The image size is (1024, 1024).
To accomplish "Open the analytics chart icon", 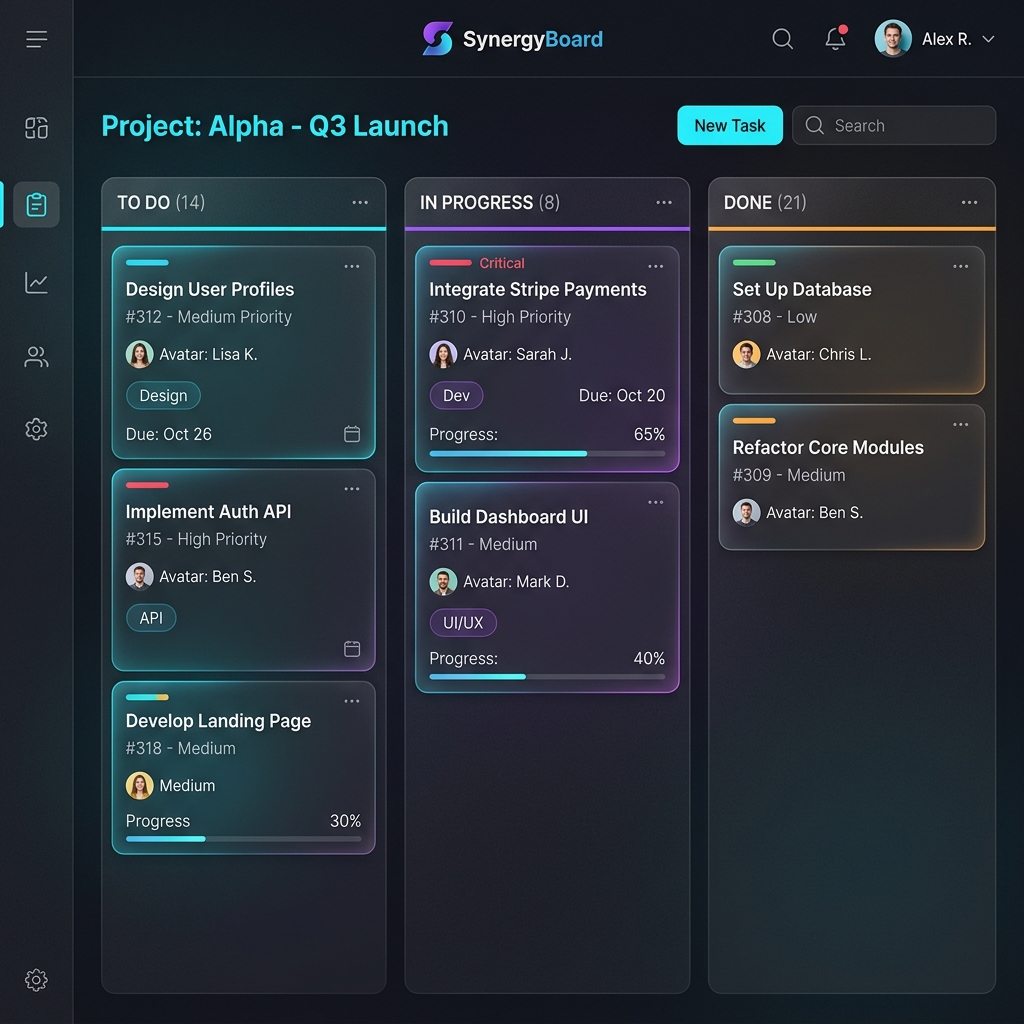I will (36, 282).
